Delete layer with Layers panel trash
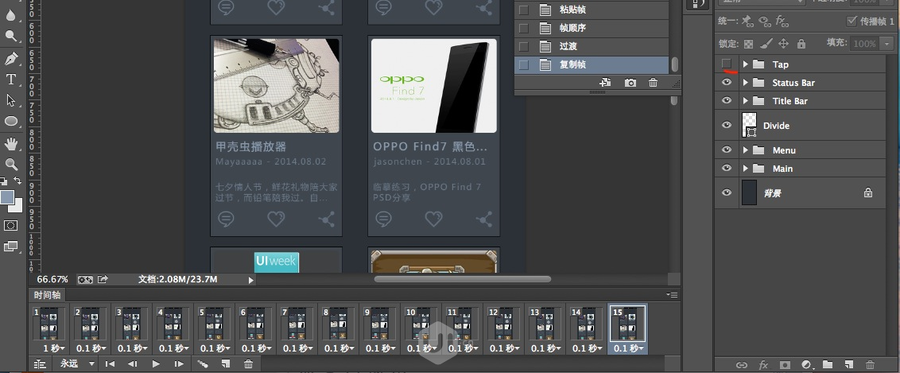The image size is (900, 373). pyautogui.click(x=870, y=364)
